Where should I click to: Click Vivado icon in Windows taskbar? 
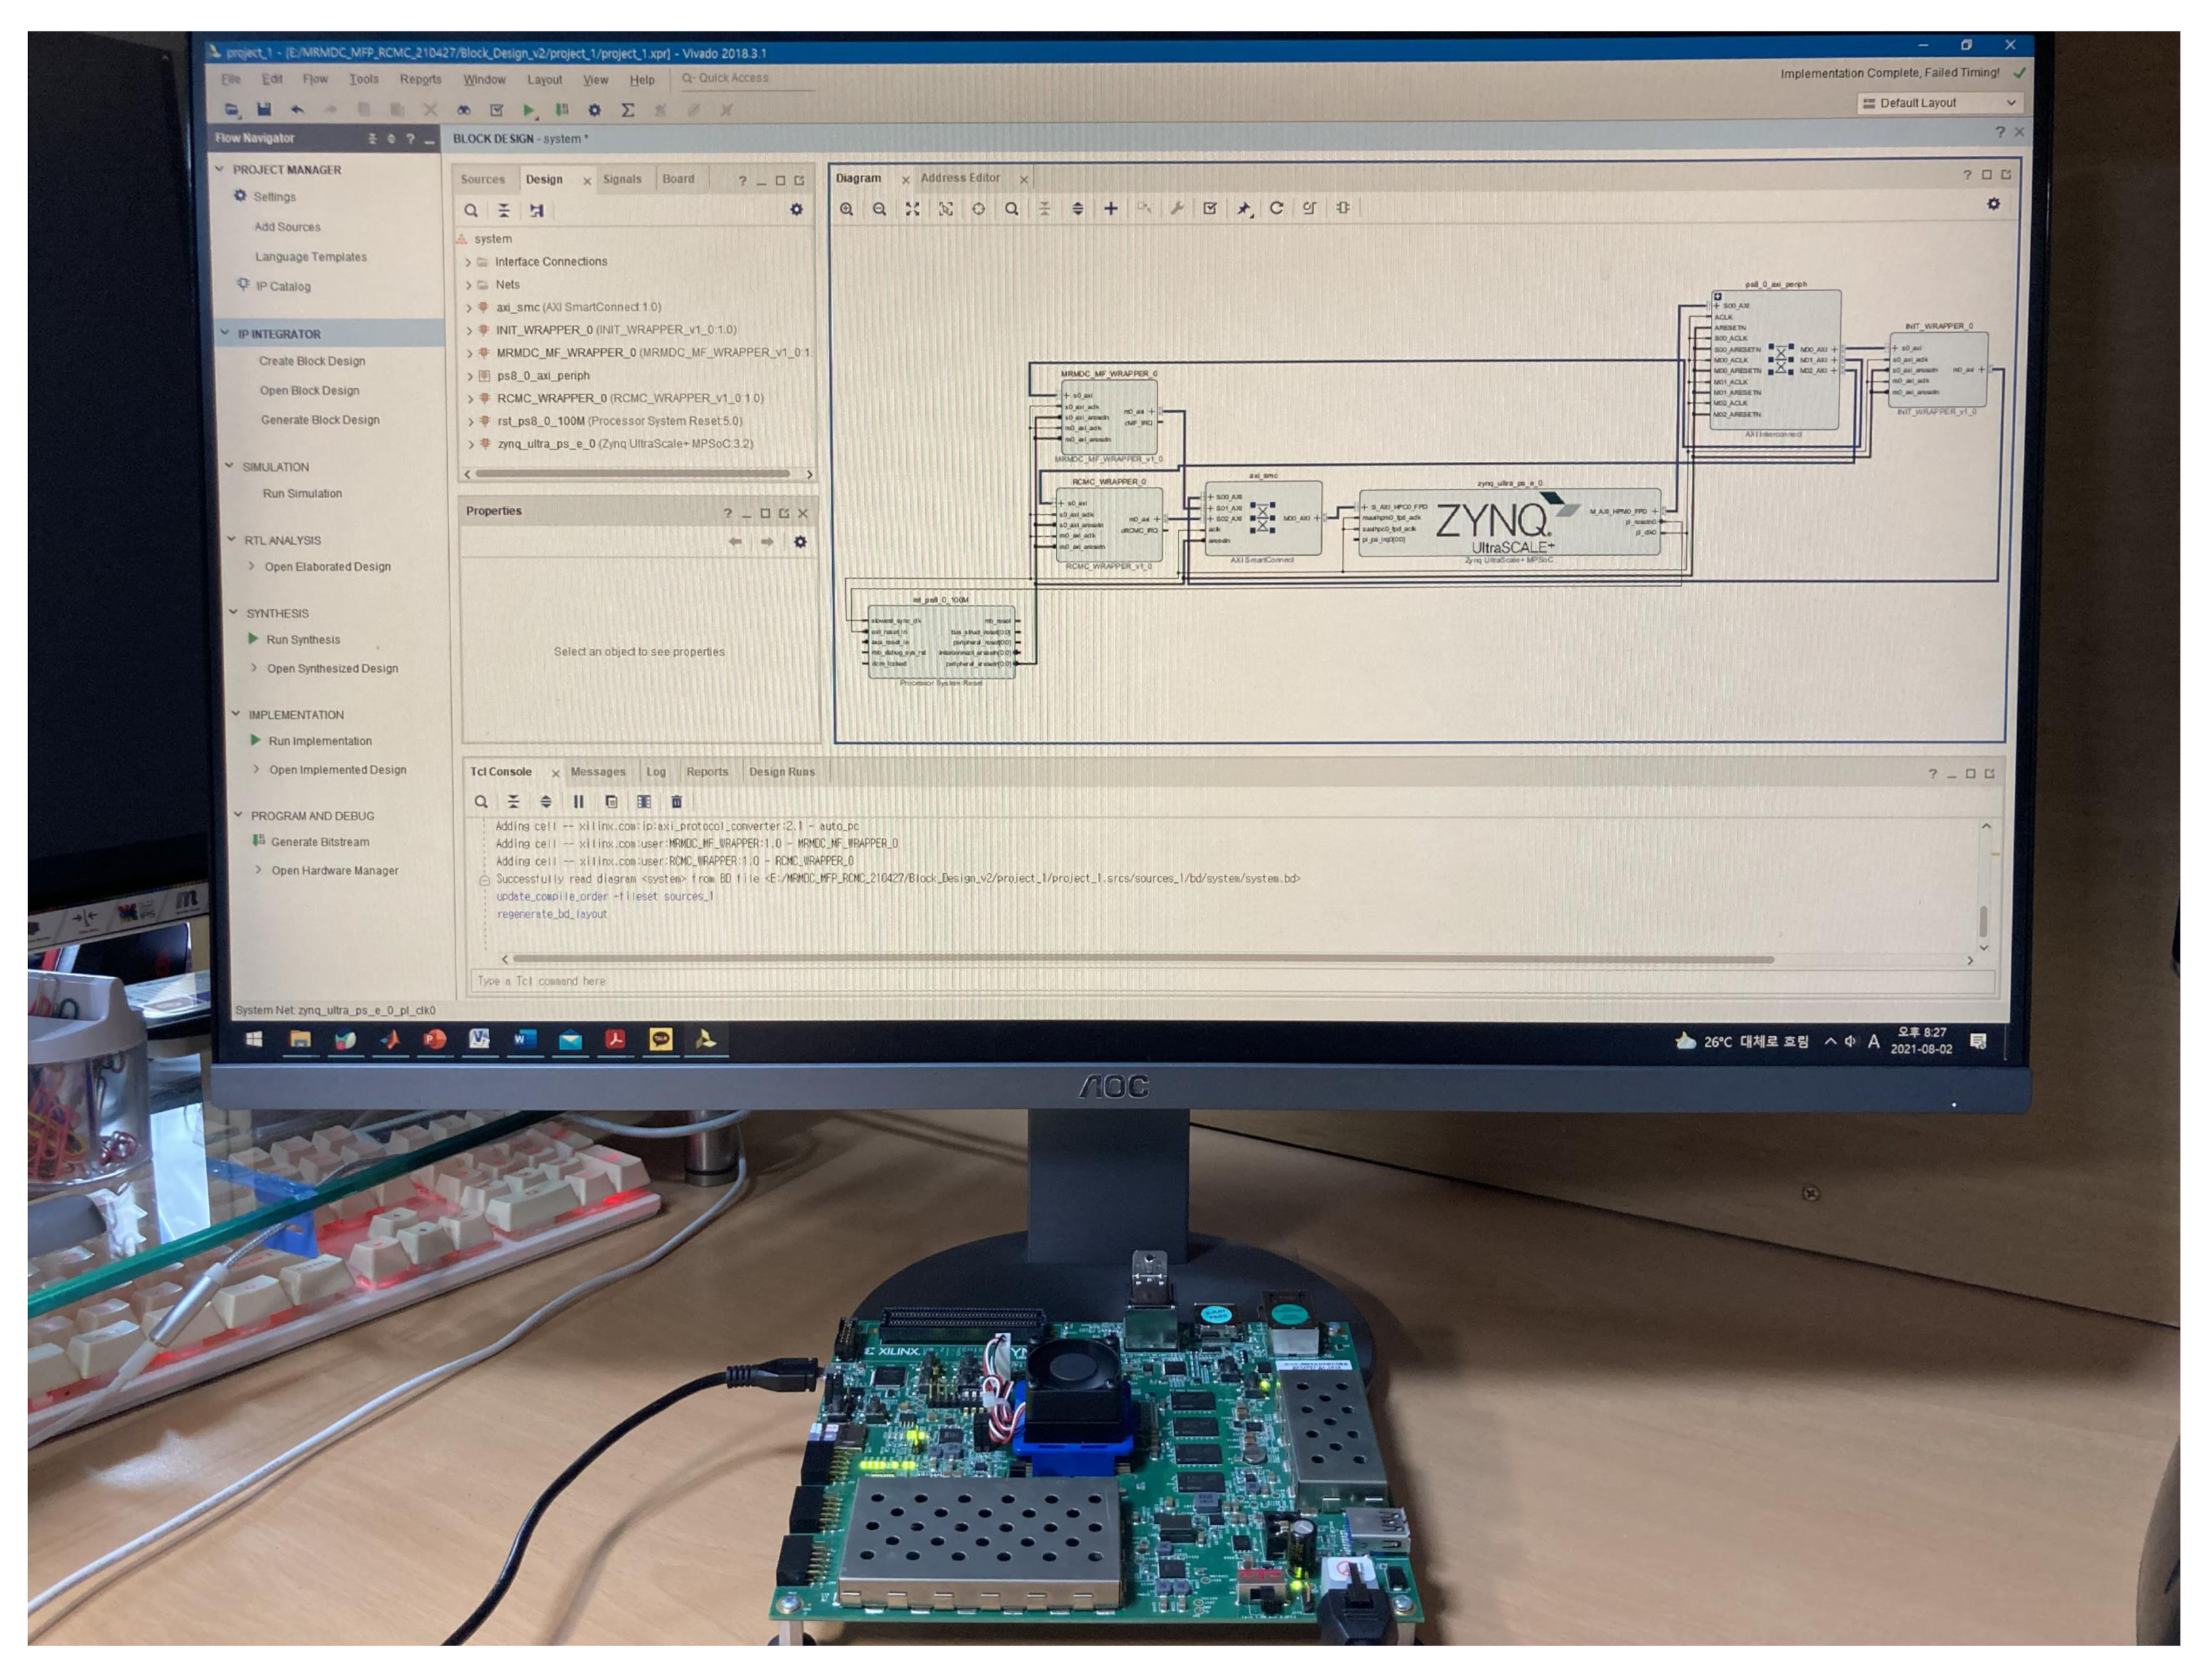click(x=705, y=1040)
